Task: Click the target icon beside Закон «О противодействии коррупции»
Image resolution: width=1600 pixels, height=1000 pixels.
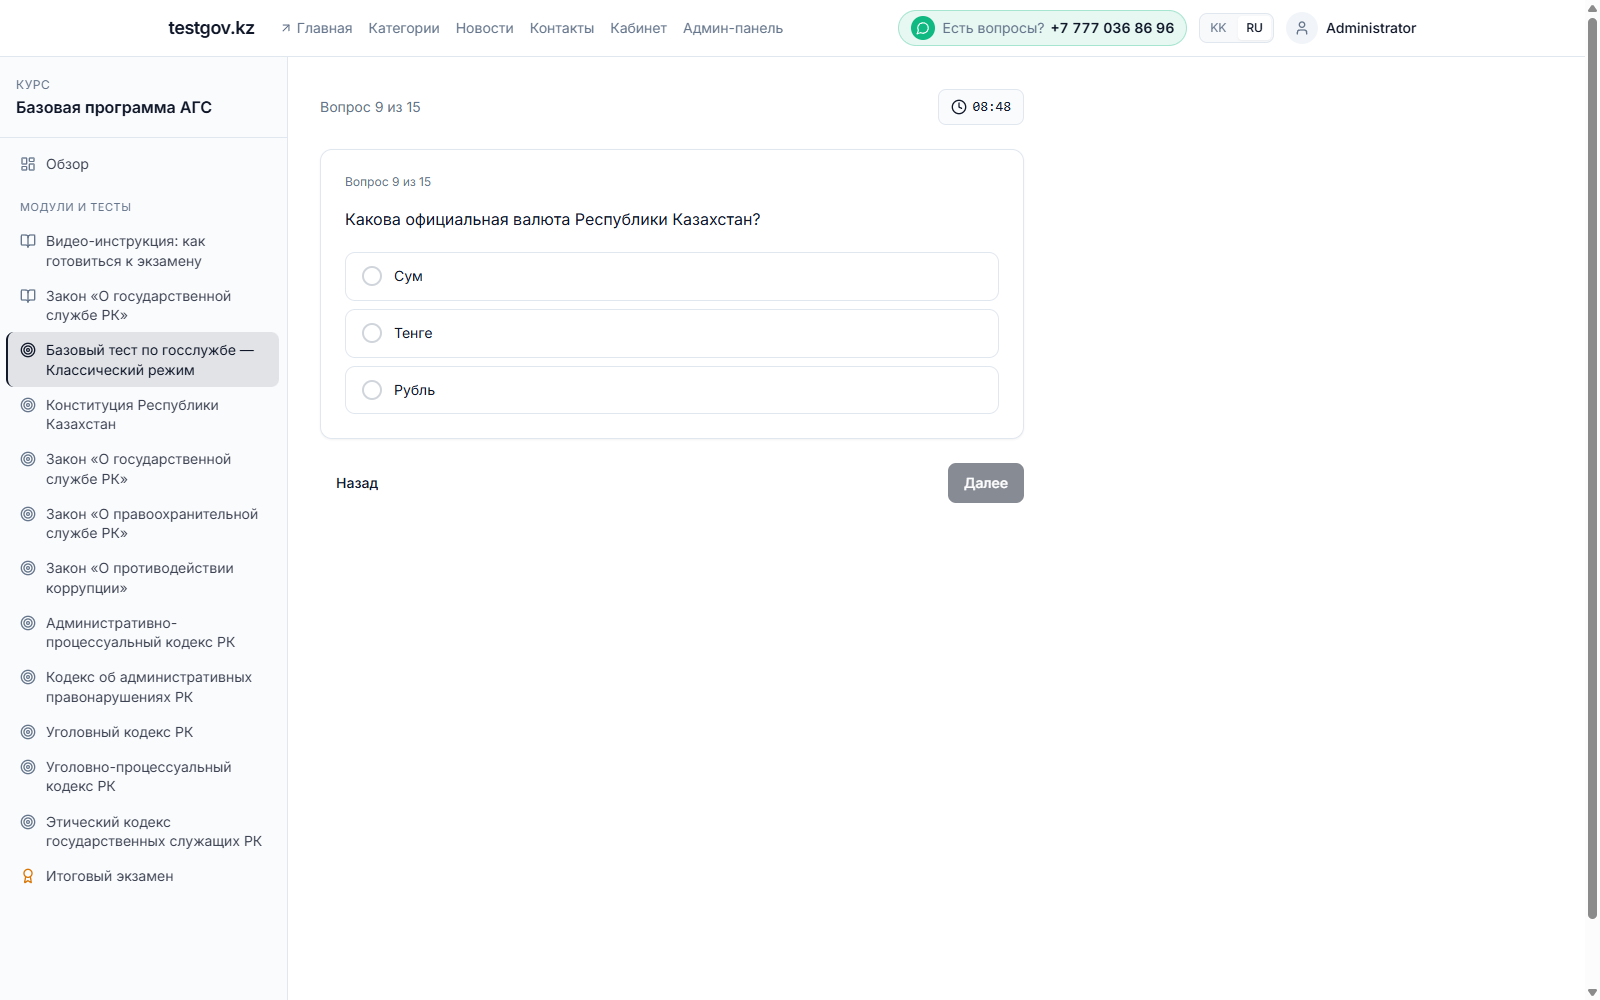Action: coord(28,568)
